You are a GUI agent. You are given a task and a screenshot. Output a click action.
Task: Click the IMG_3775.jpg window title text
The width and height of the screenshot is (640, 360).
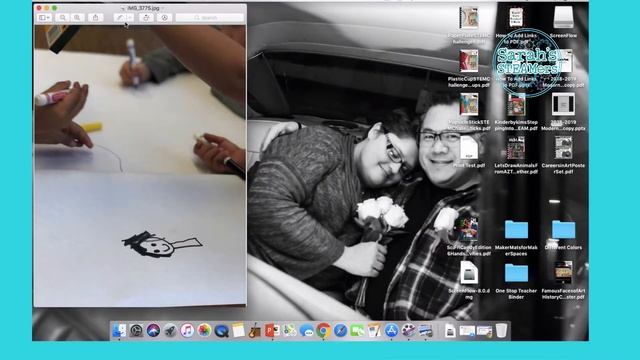[143, 8]
